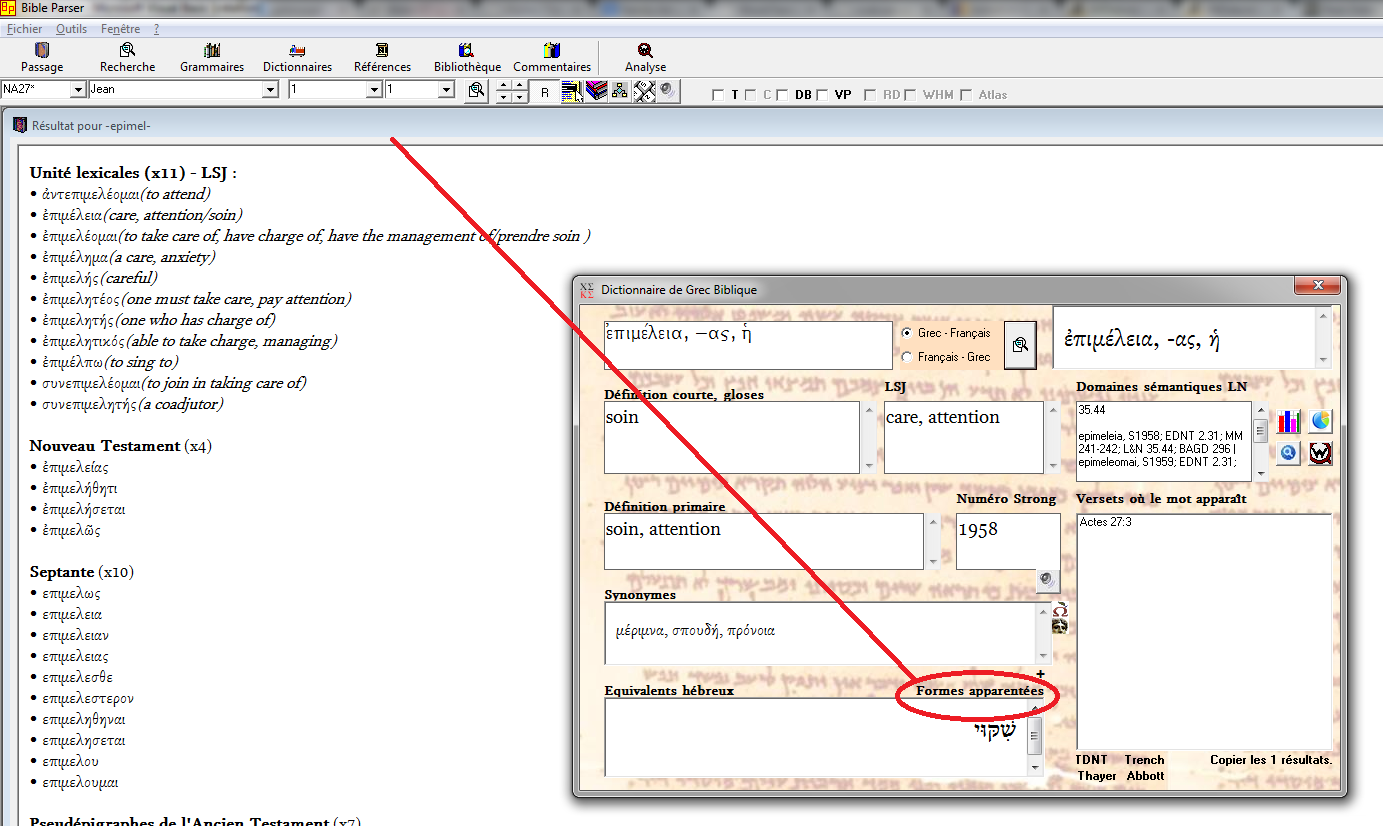Click the pie chart icon in dictionary
Screen dimensions: 1383x826
1321,421
